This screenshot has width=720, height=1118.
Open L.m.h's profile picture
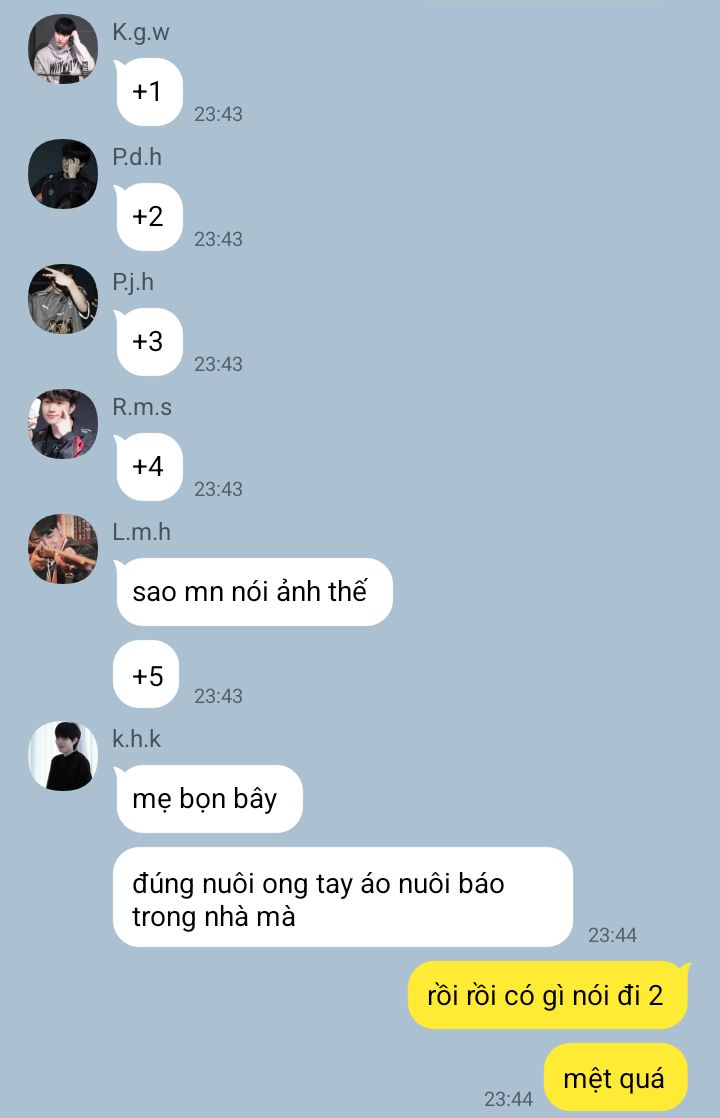point(63,548)
